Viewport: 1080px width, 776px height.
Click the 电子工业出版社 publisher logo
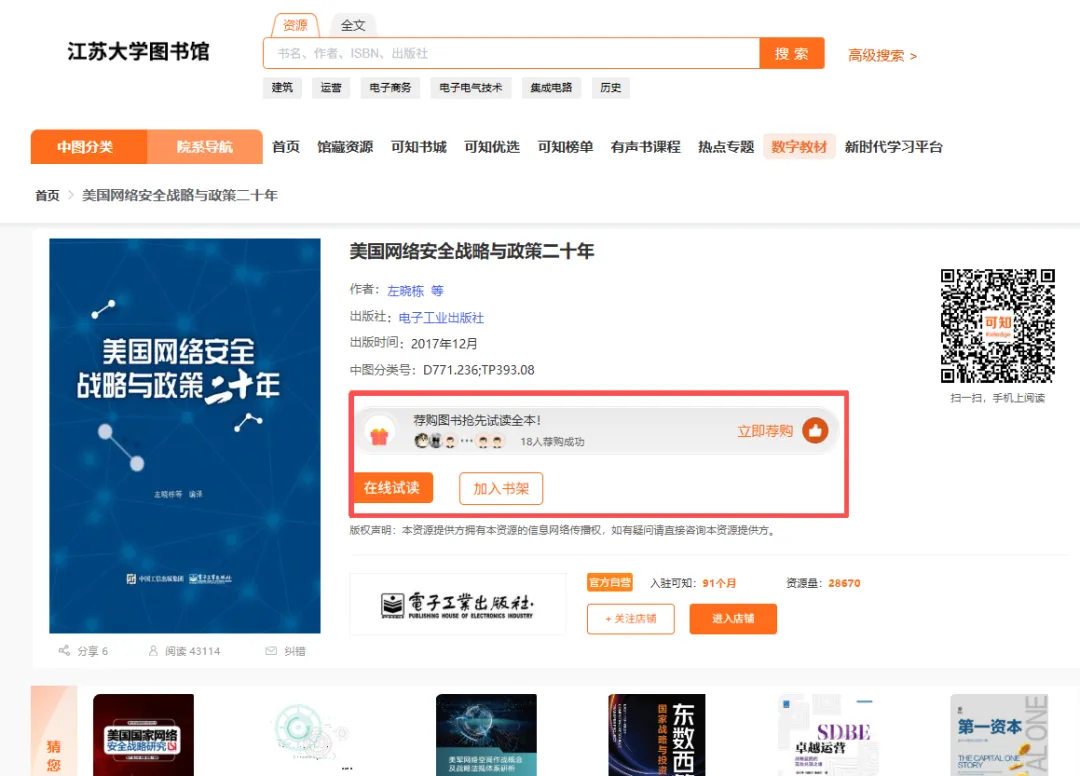click(x=457, y=604)
